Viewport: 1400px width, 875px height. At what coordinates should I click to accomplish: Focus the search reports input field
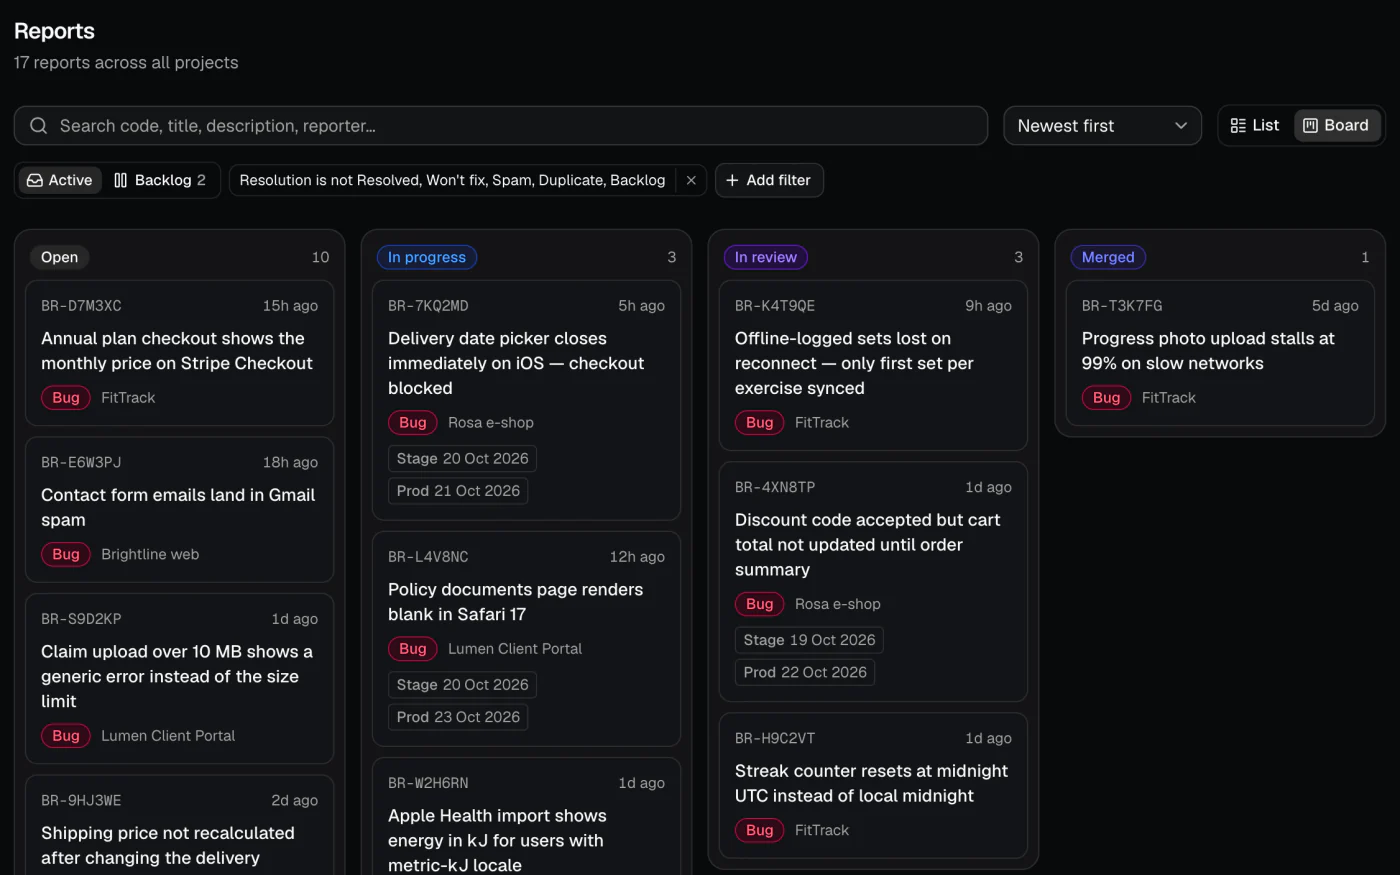click(501, 126)
